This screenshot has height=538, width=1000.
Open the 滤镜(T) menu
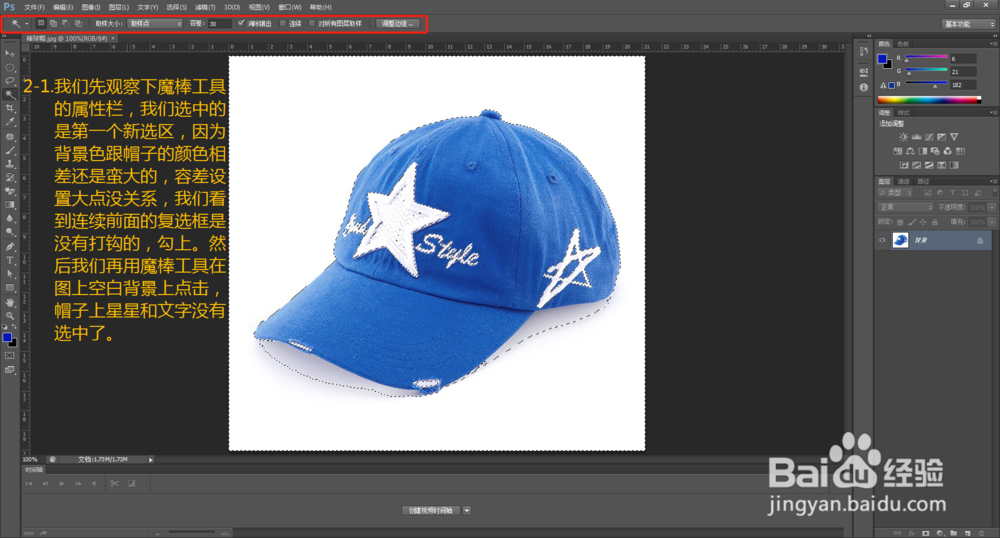click(x=205, y=7)
